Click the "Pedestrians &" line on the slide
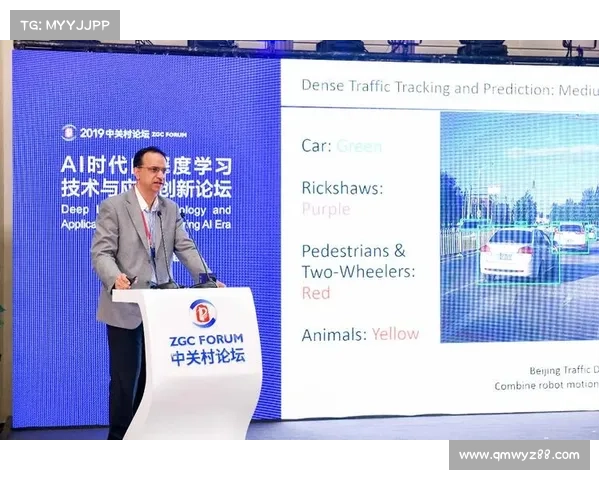 [353, 251]
